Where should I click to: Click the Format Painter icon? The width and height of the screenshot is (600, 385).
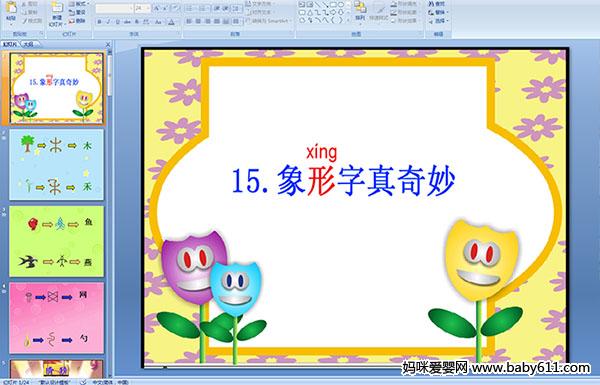coord(32,21)
